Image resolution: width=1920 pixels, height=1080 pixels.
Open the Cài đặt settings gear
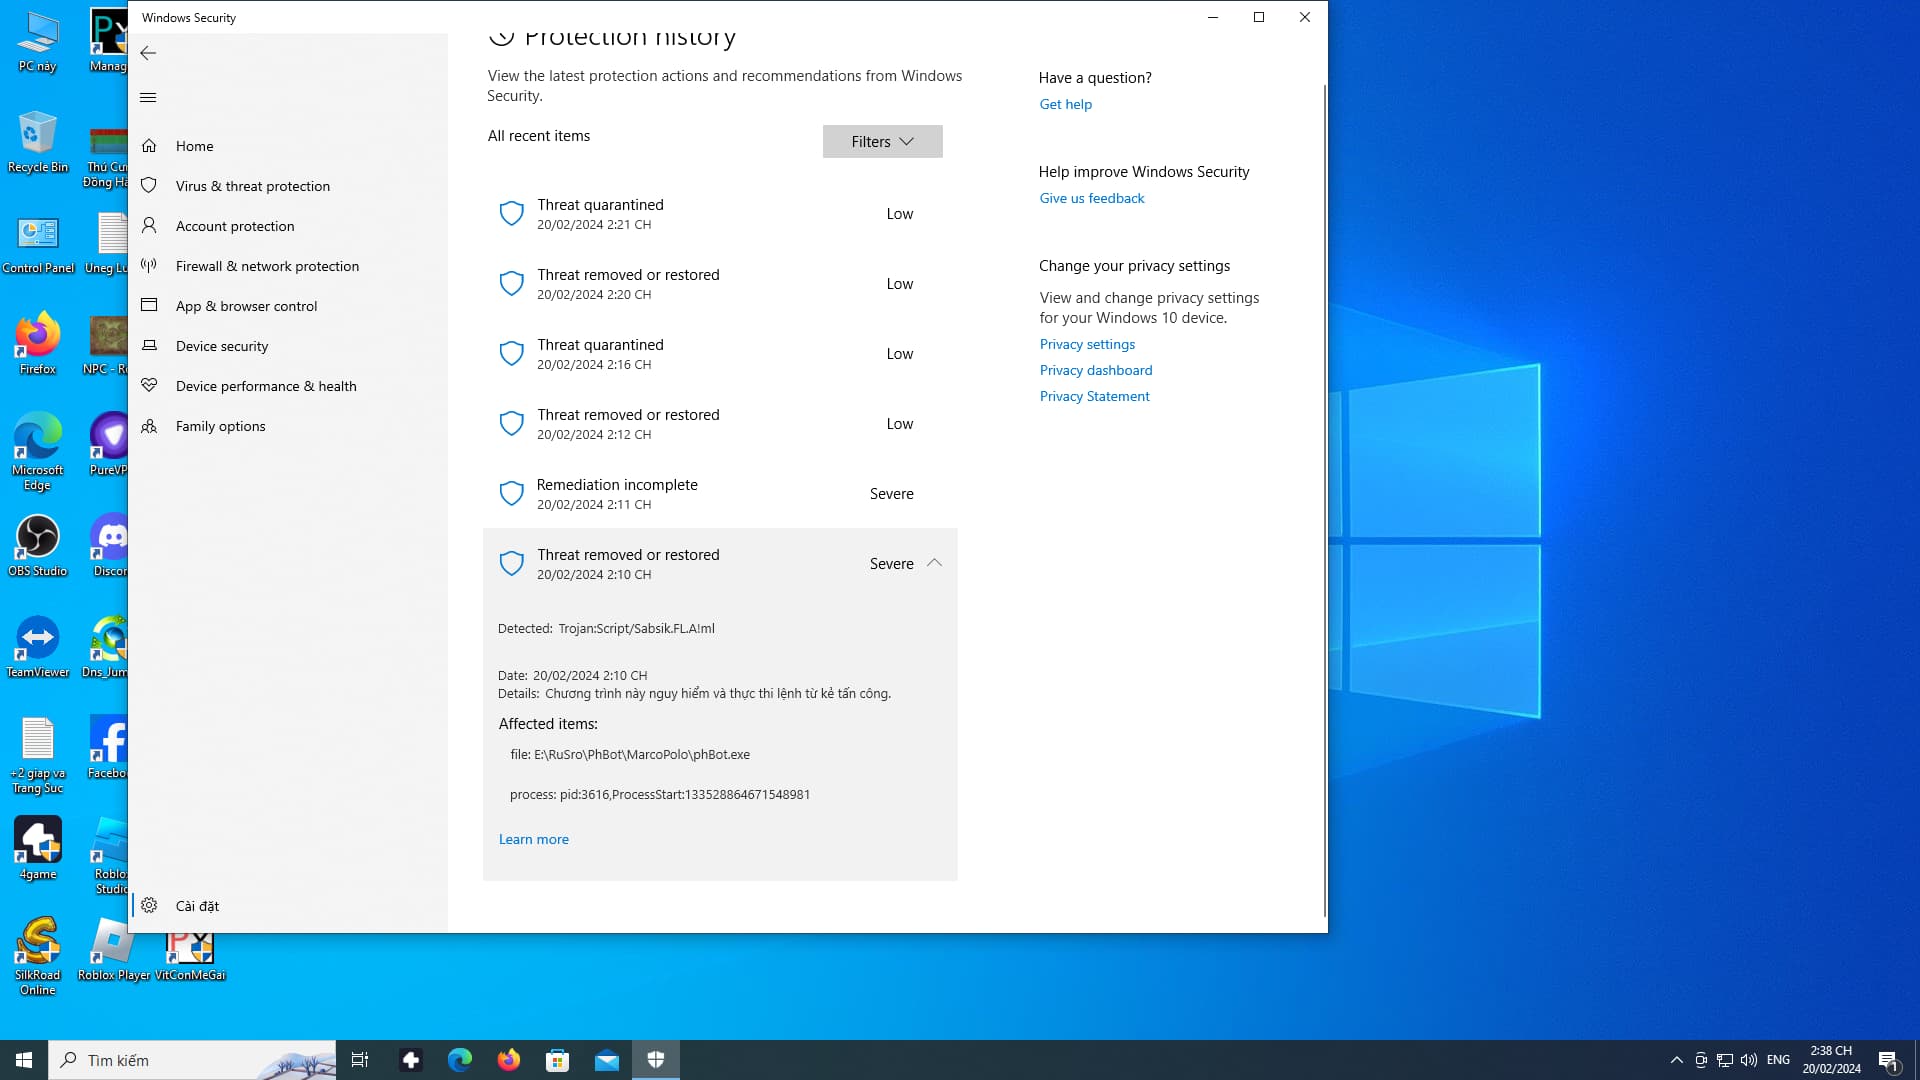click(x=149, y=906)
